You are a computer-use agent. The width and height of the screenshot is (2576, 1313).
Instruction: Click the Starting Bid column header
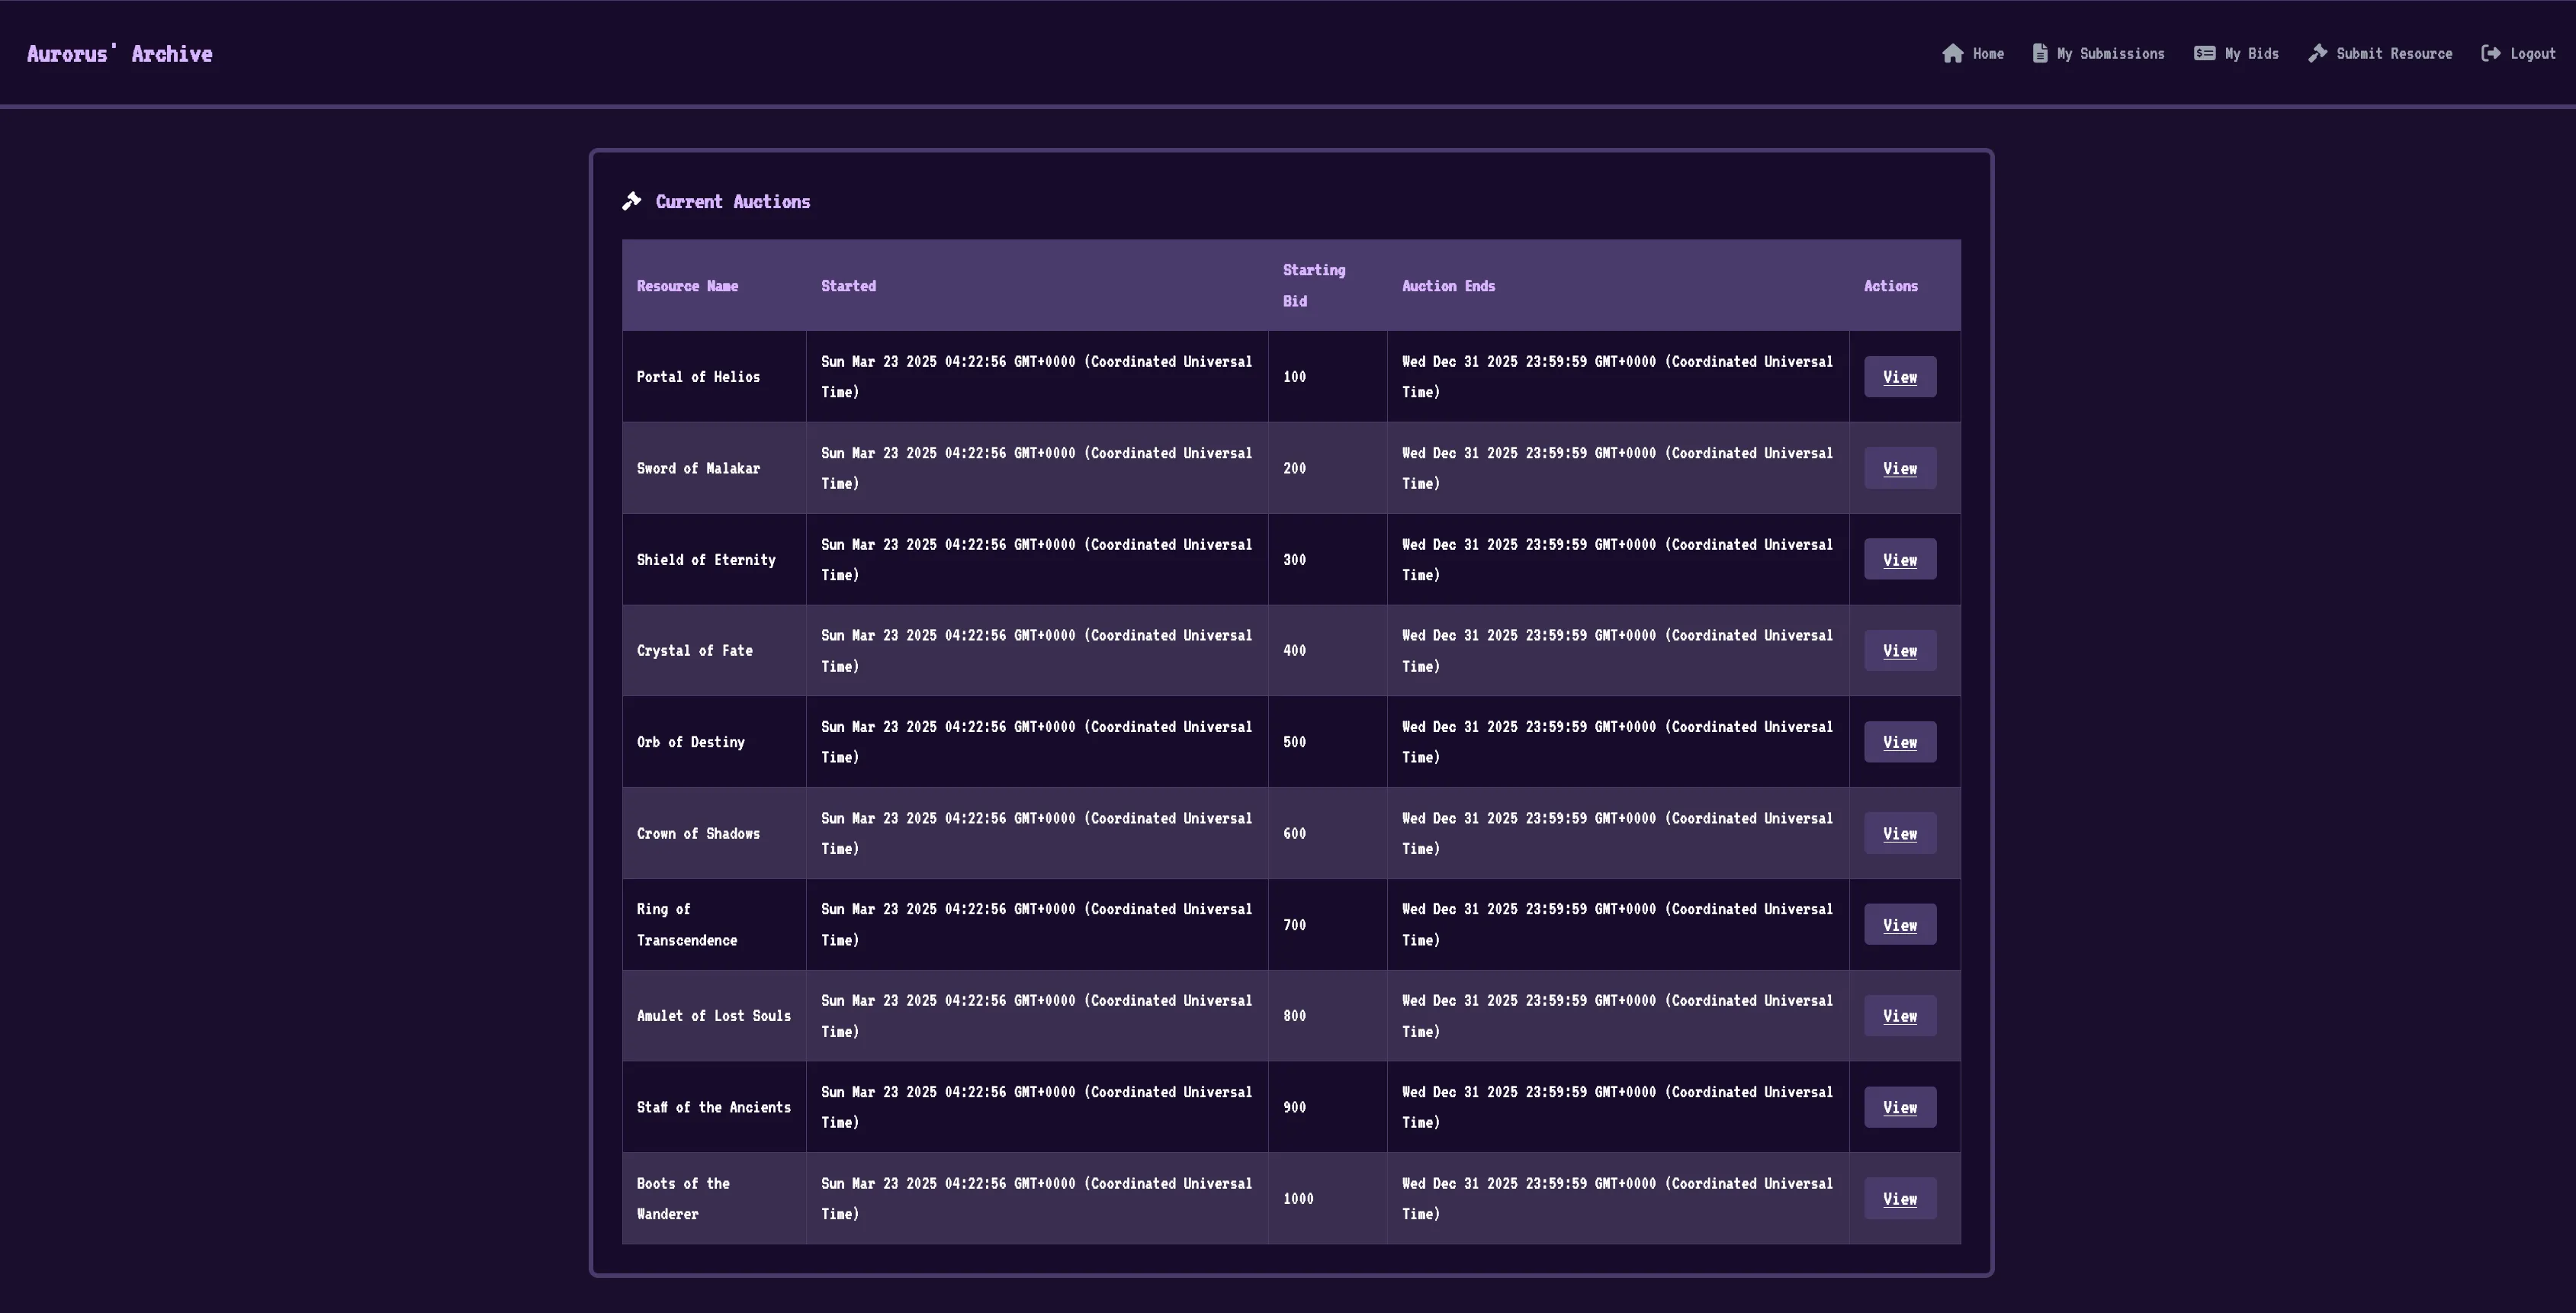(1313, 285)
